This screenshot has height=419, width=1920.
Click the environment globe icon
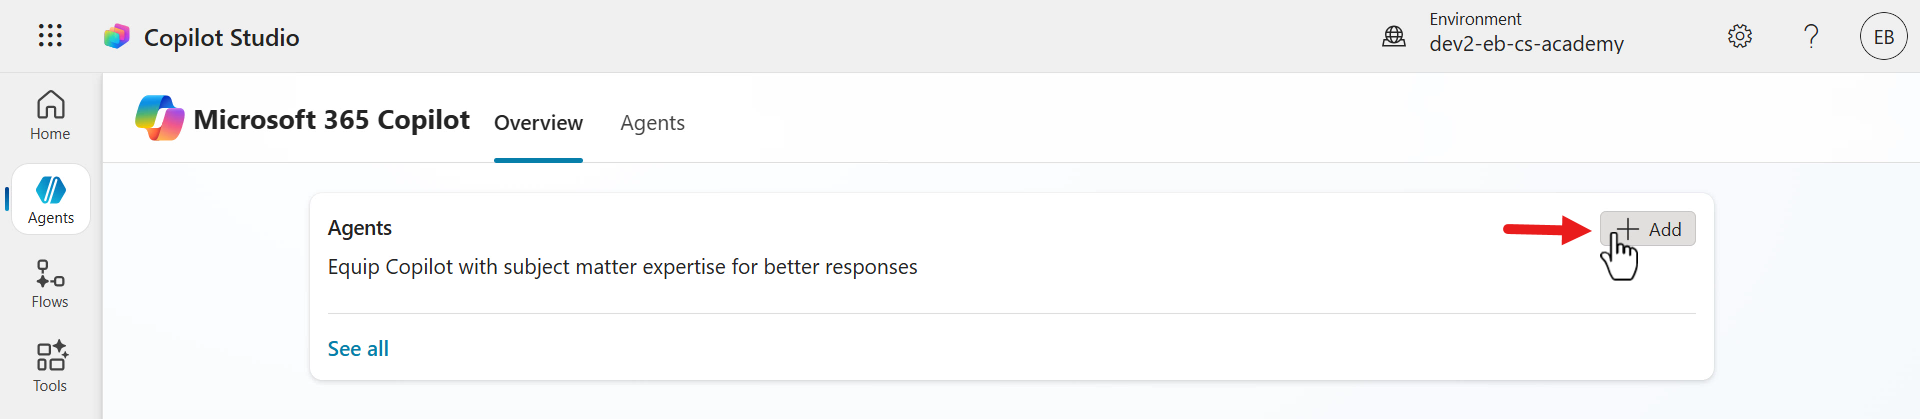(x=1394, y=37)
